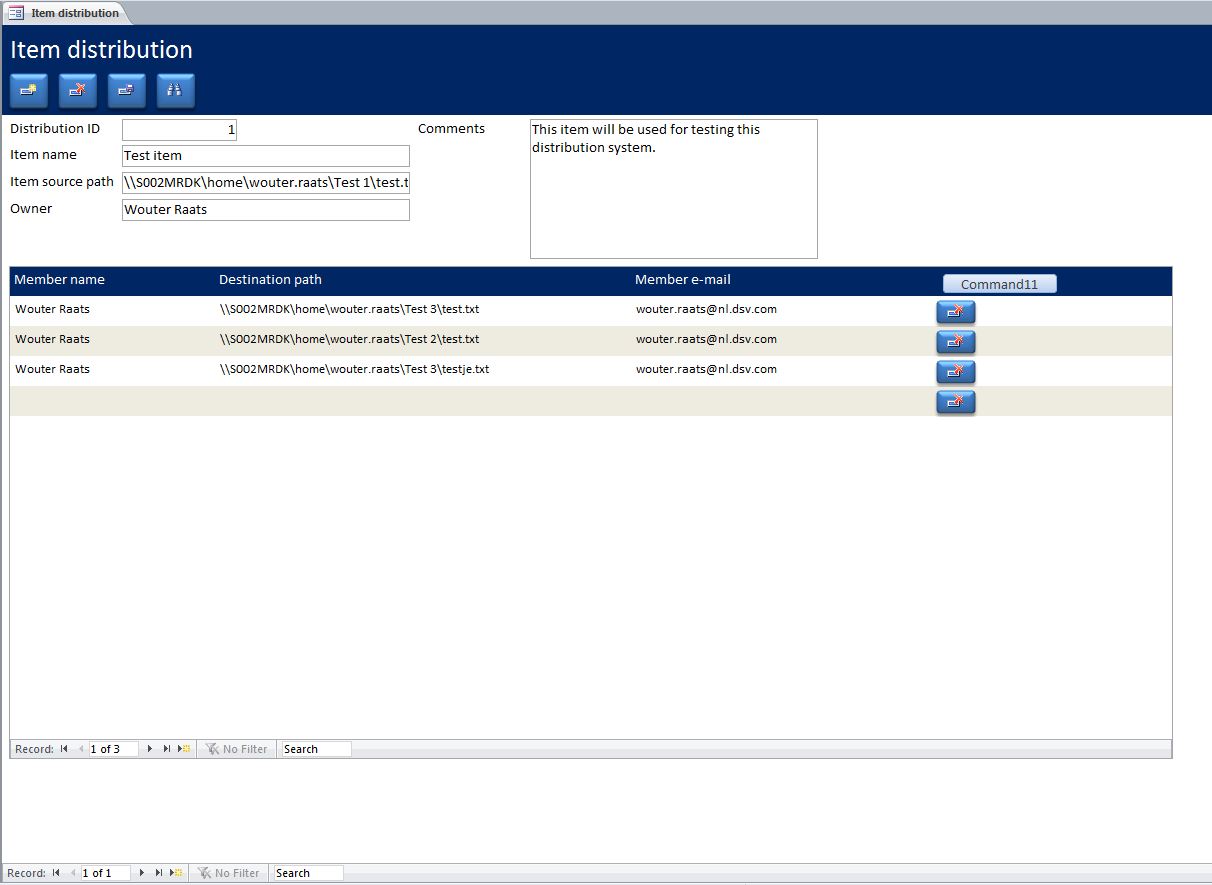Click destination path ending Test 3\test.txt
Screen dimensions: 1212x885
[349, 309]
